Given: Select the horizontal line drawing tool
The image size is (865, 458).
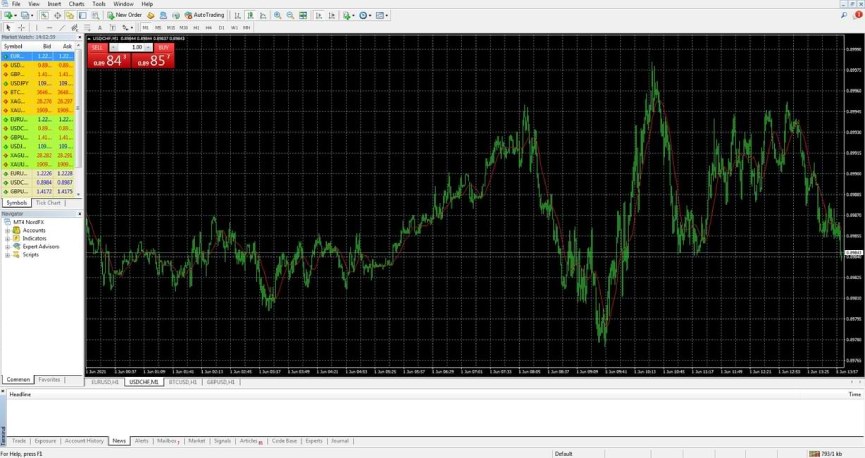Looking at the screenshot, I should (x=50, y=28).
